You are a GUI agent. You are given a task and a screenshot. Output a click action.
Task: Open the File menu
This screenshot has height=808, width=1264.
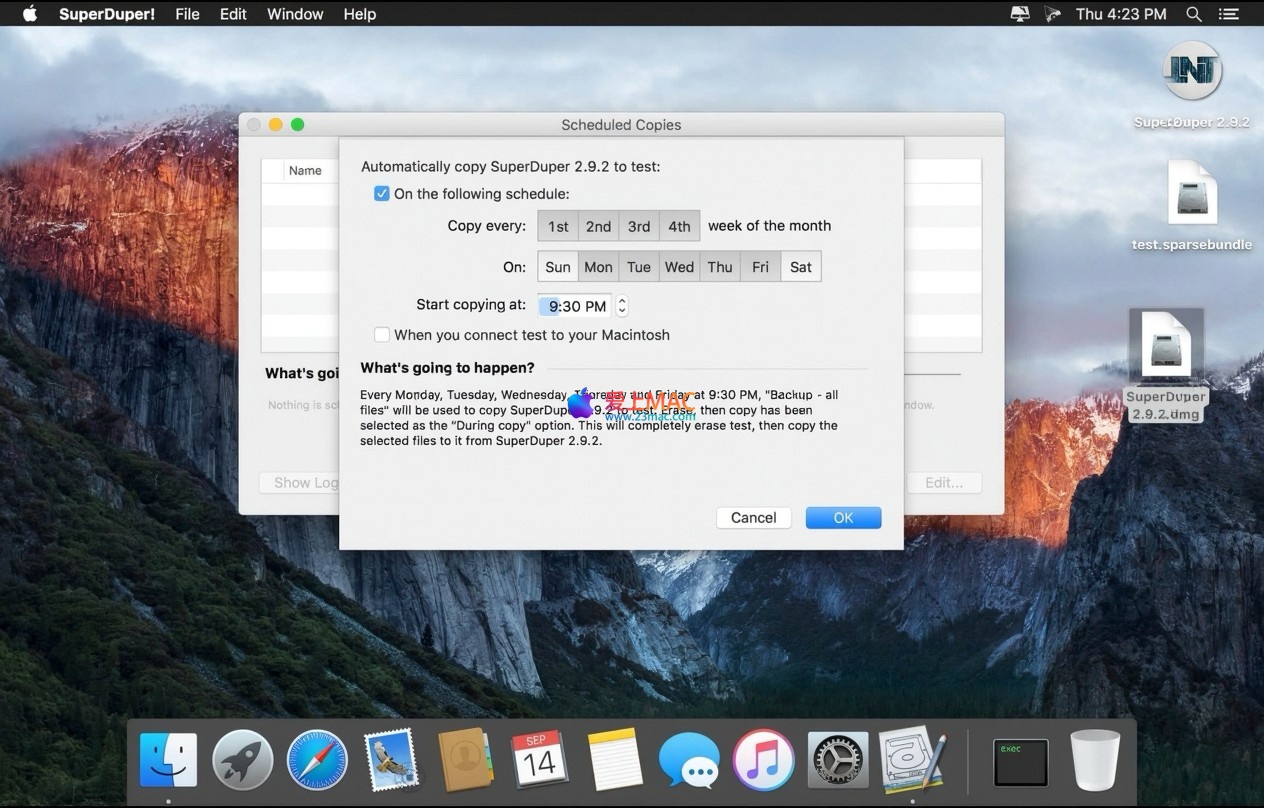pyautogui.click(x=187, y=14)
